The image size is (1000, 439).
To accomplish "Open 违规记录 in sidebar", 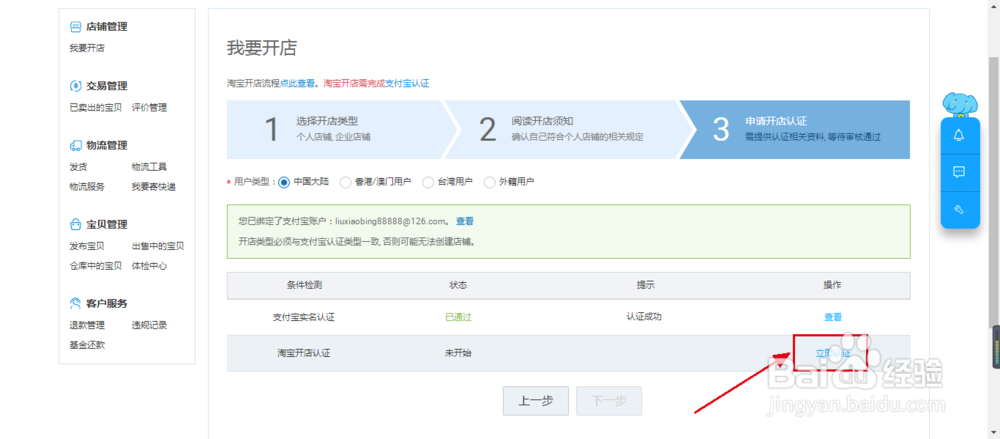I will [x=149, y=325].
